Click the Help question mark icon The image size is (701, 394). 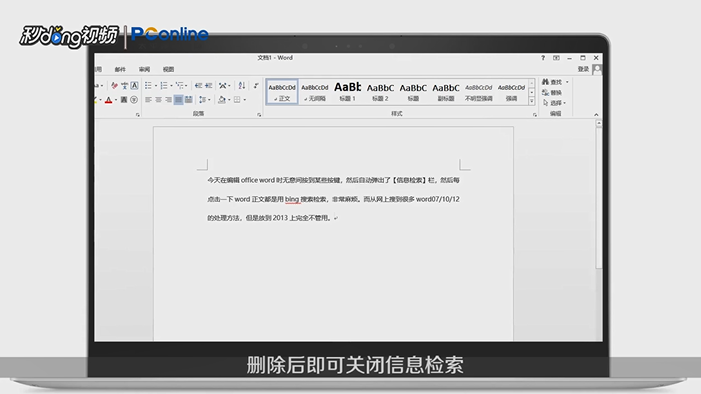tap(543, 58)
